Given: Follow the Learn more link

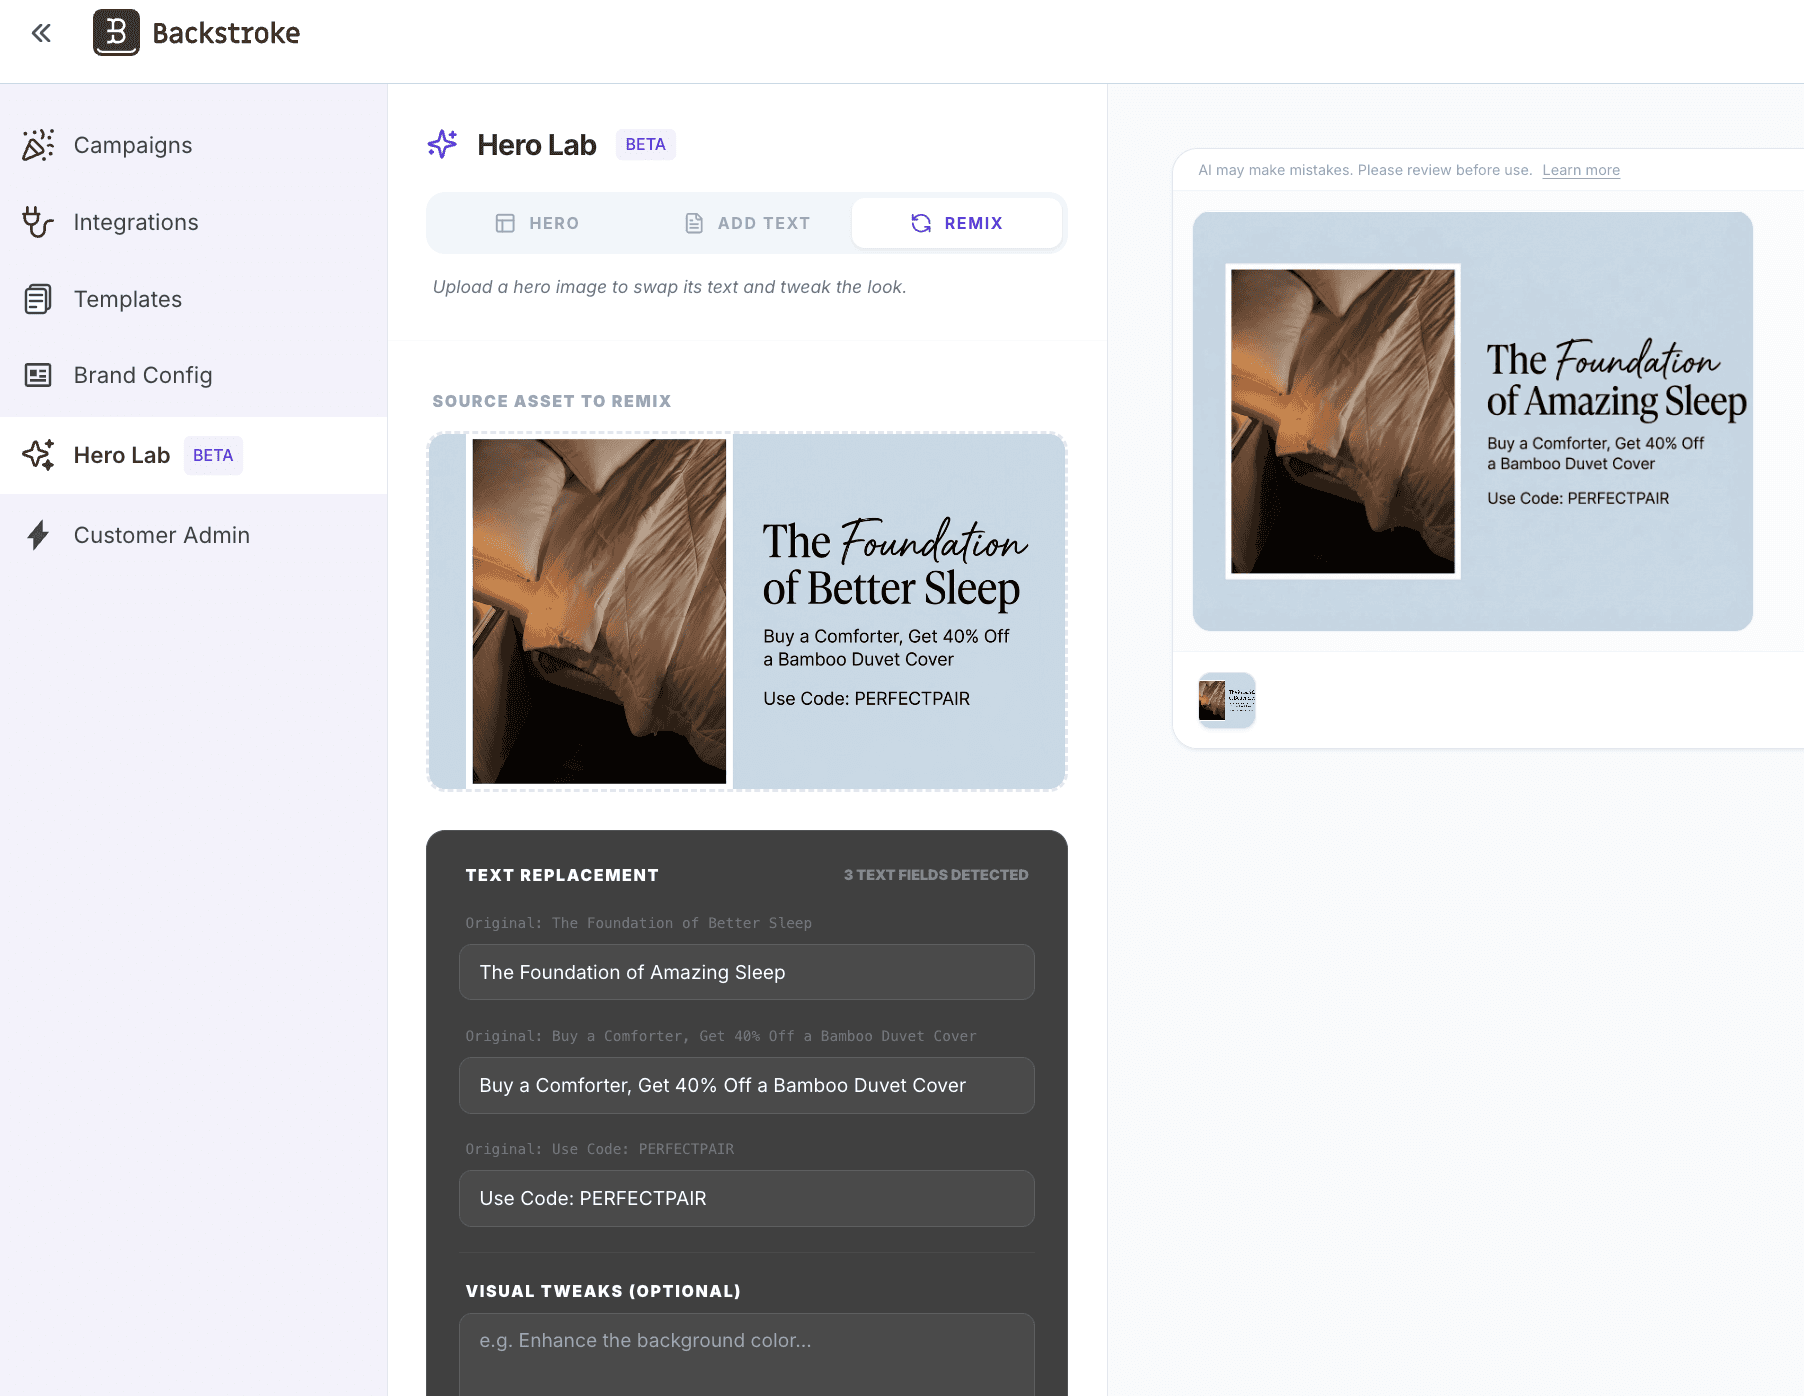Looking at the screenshot, I should click(x=1581, y=170).
